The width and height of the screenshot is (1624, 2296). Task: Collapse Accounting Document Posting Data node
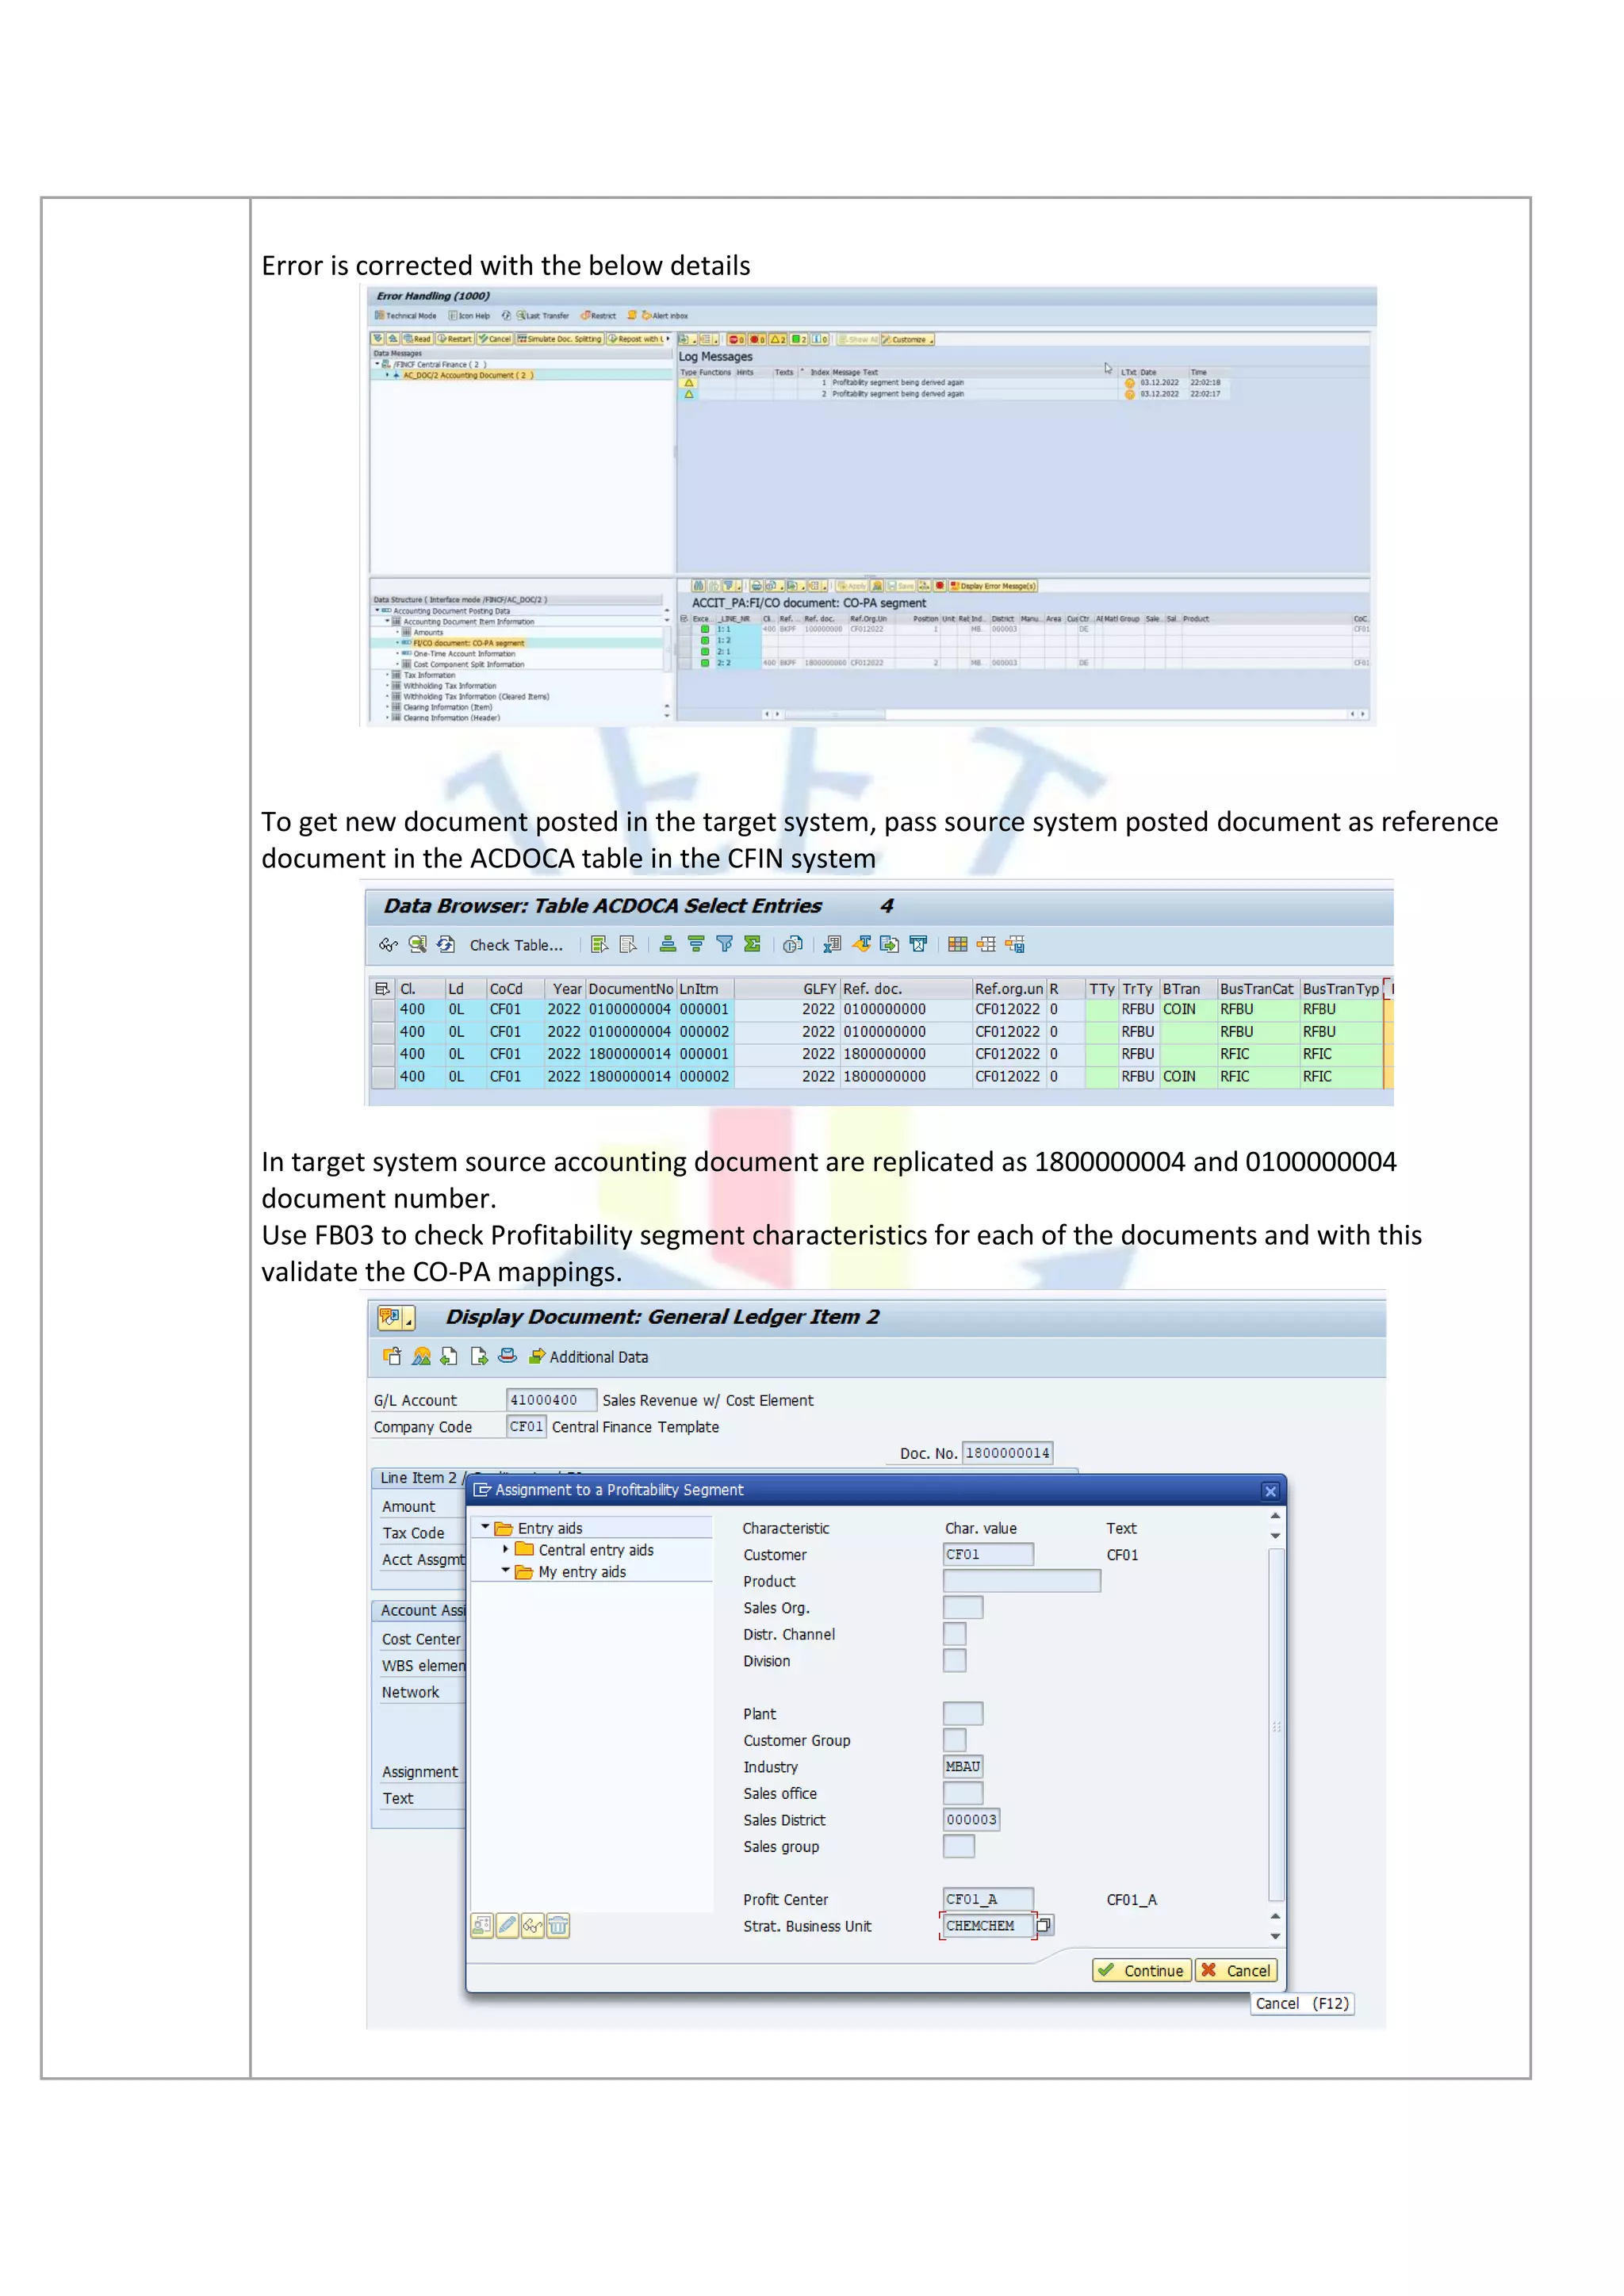tap(377, 611)
